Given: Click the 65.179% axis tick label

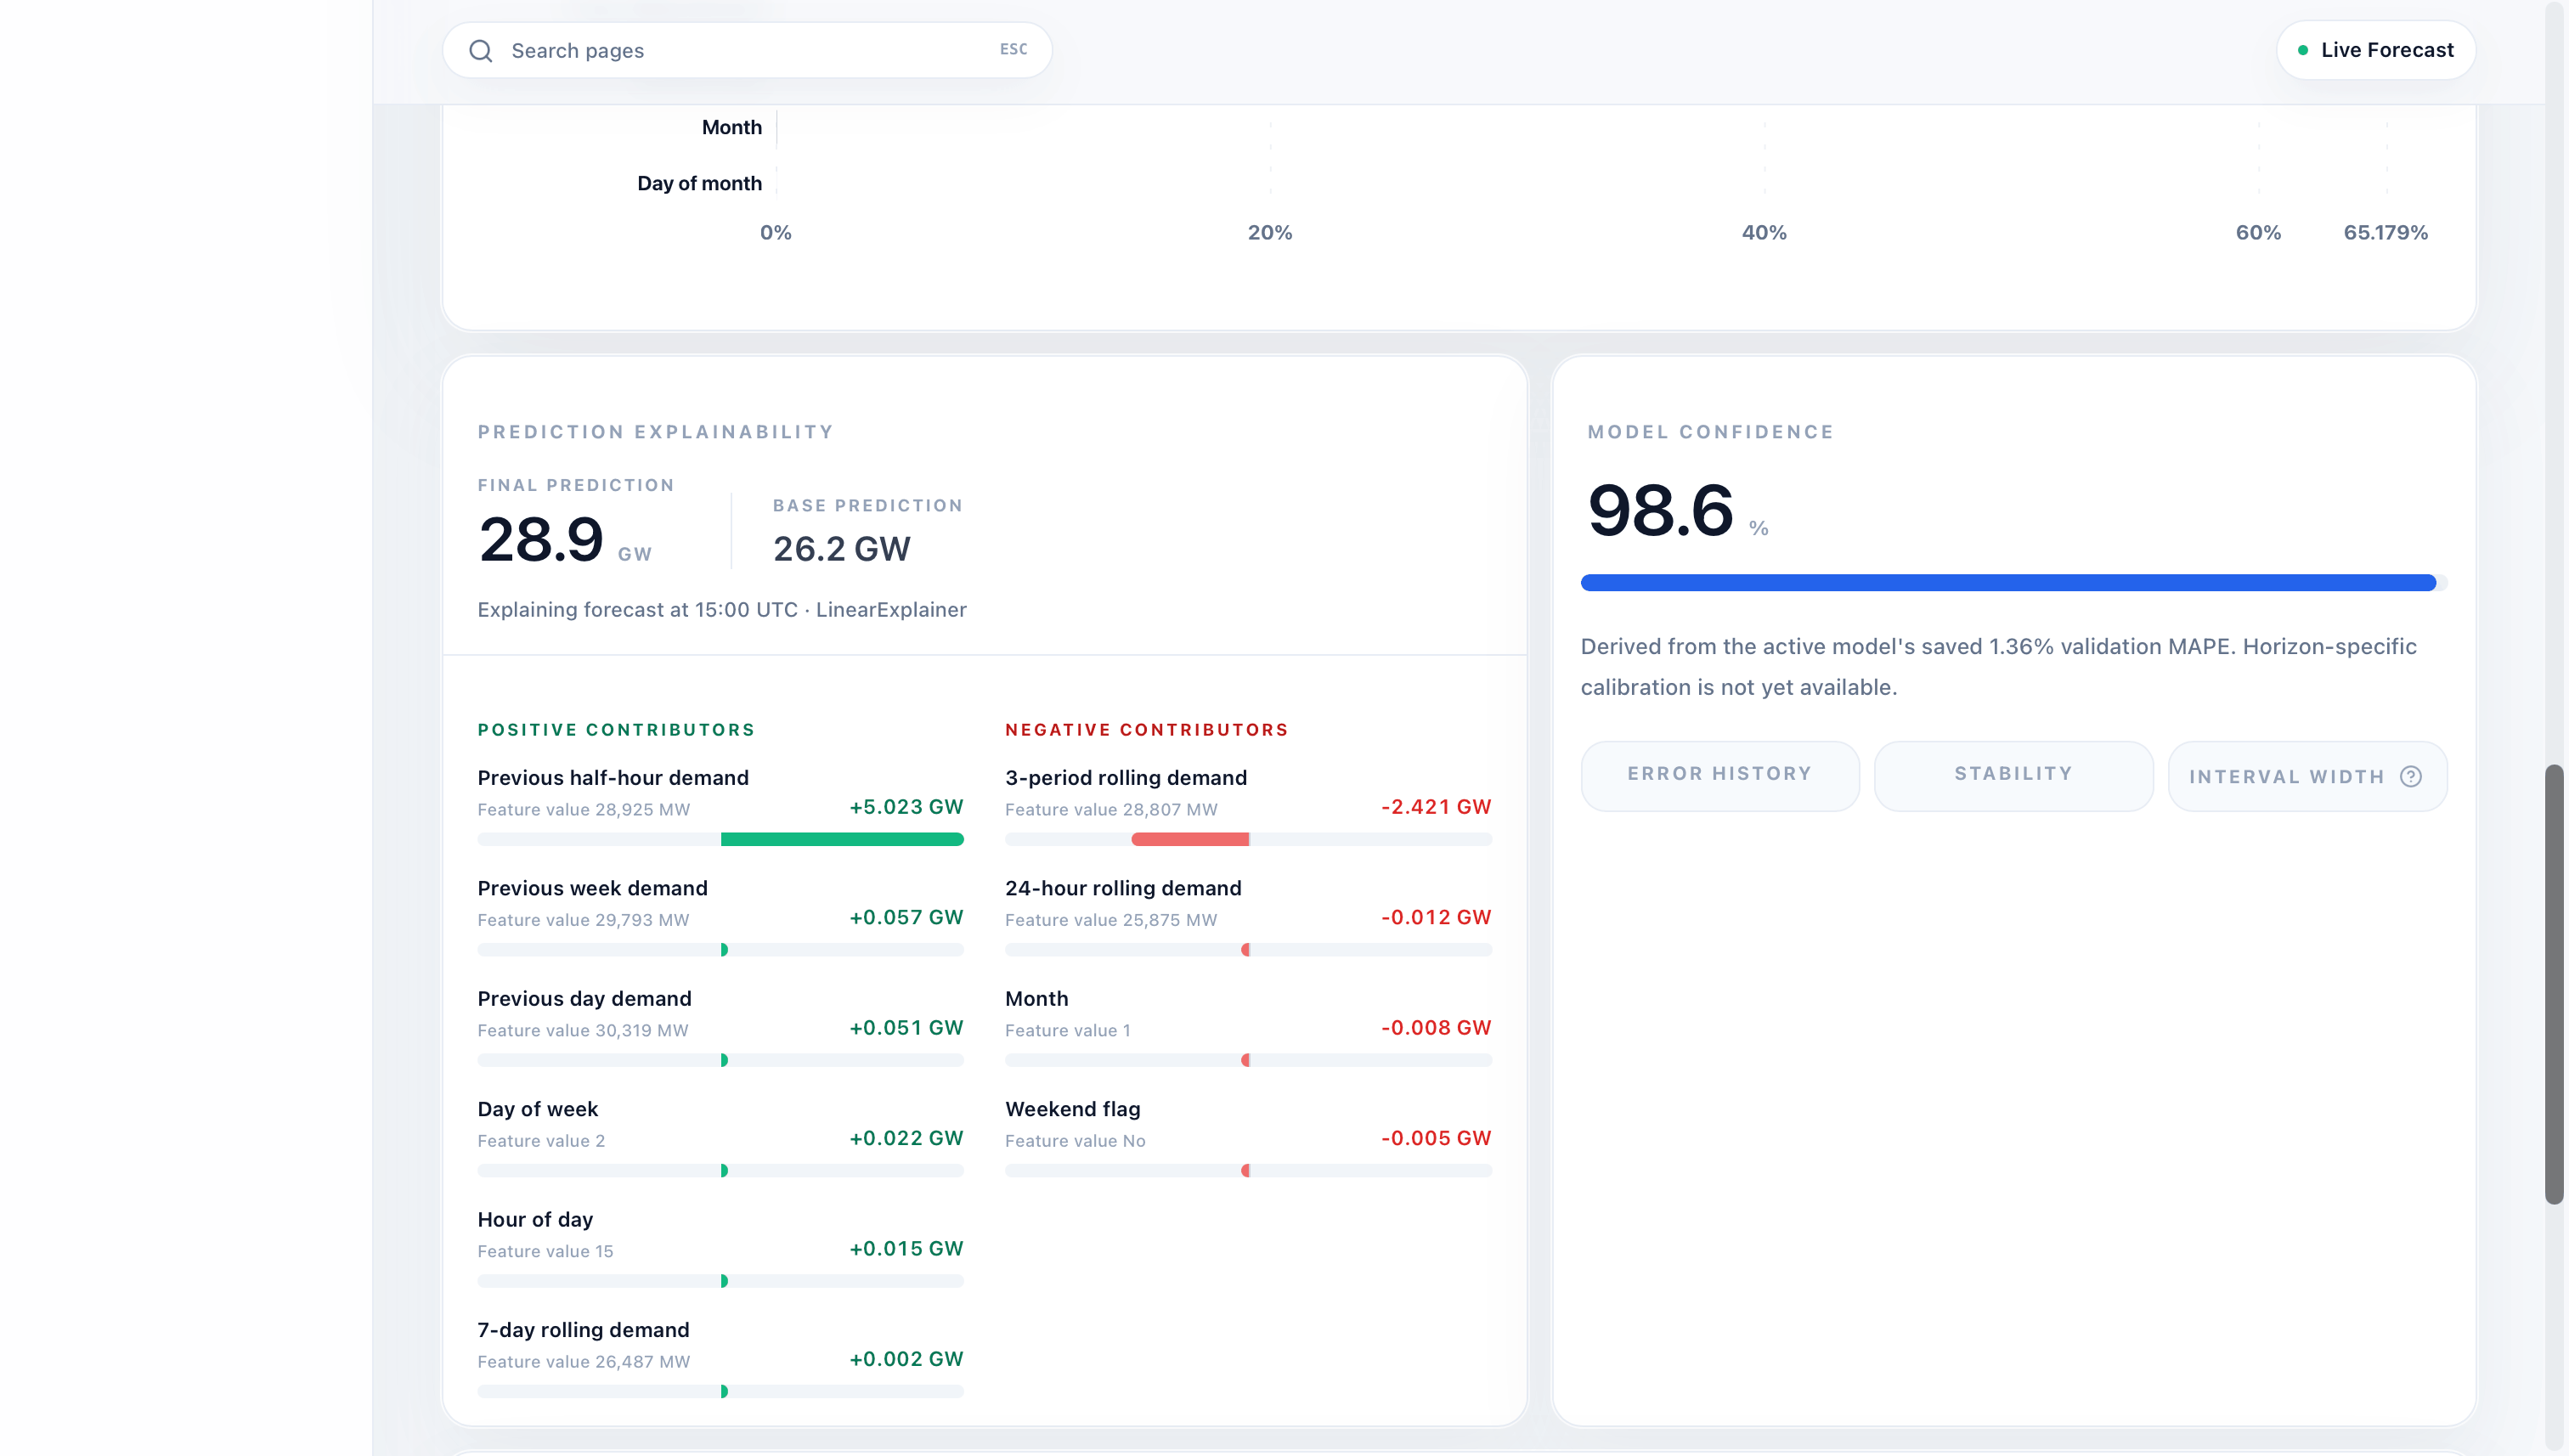Looking at the screenshot, I should pos(2385,232).
